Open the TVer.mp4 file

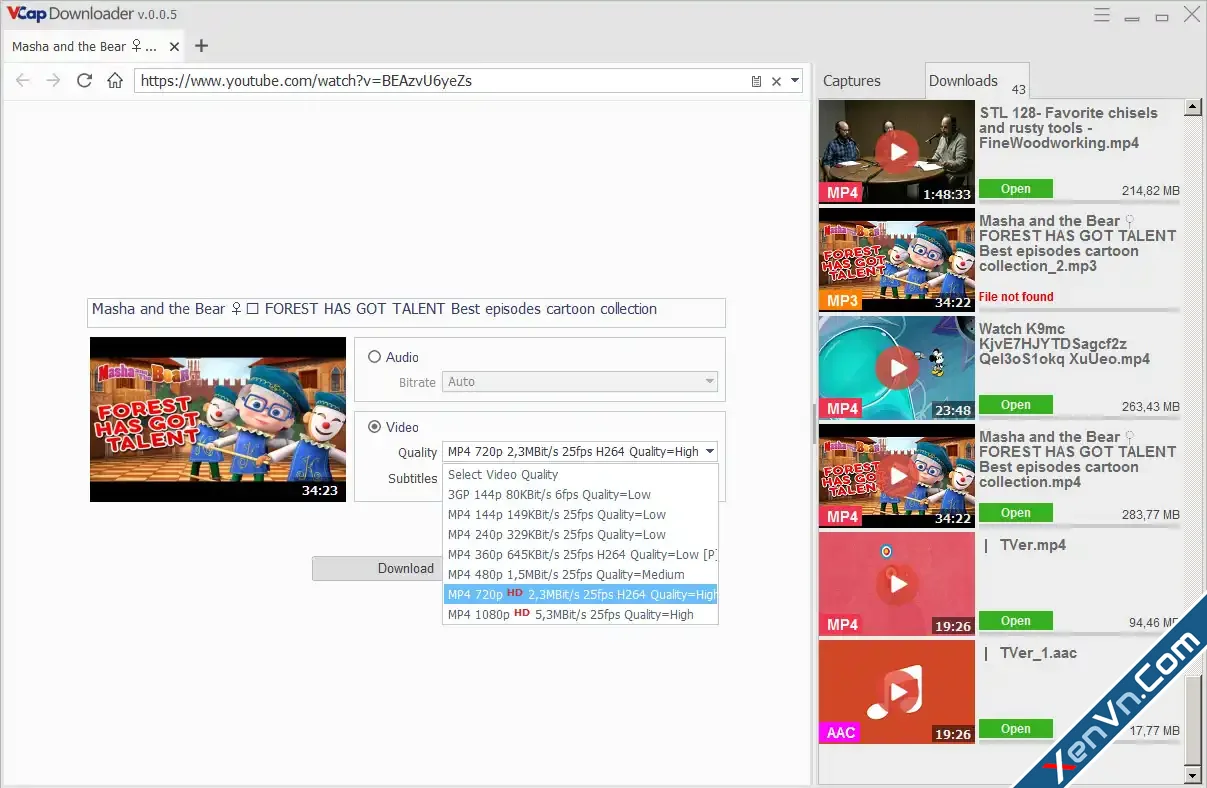click(x=1015, y=621)
